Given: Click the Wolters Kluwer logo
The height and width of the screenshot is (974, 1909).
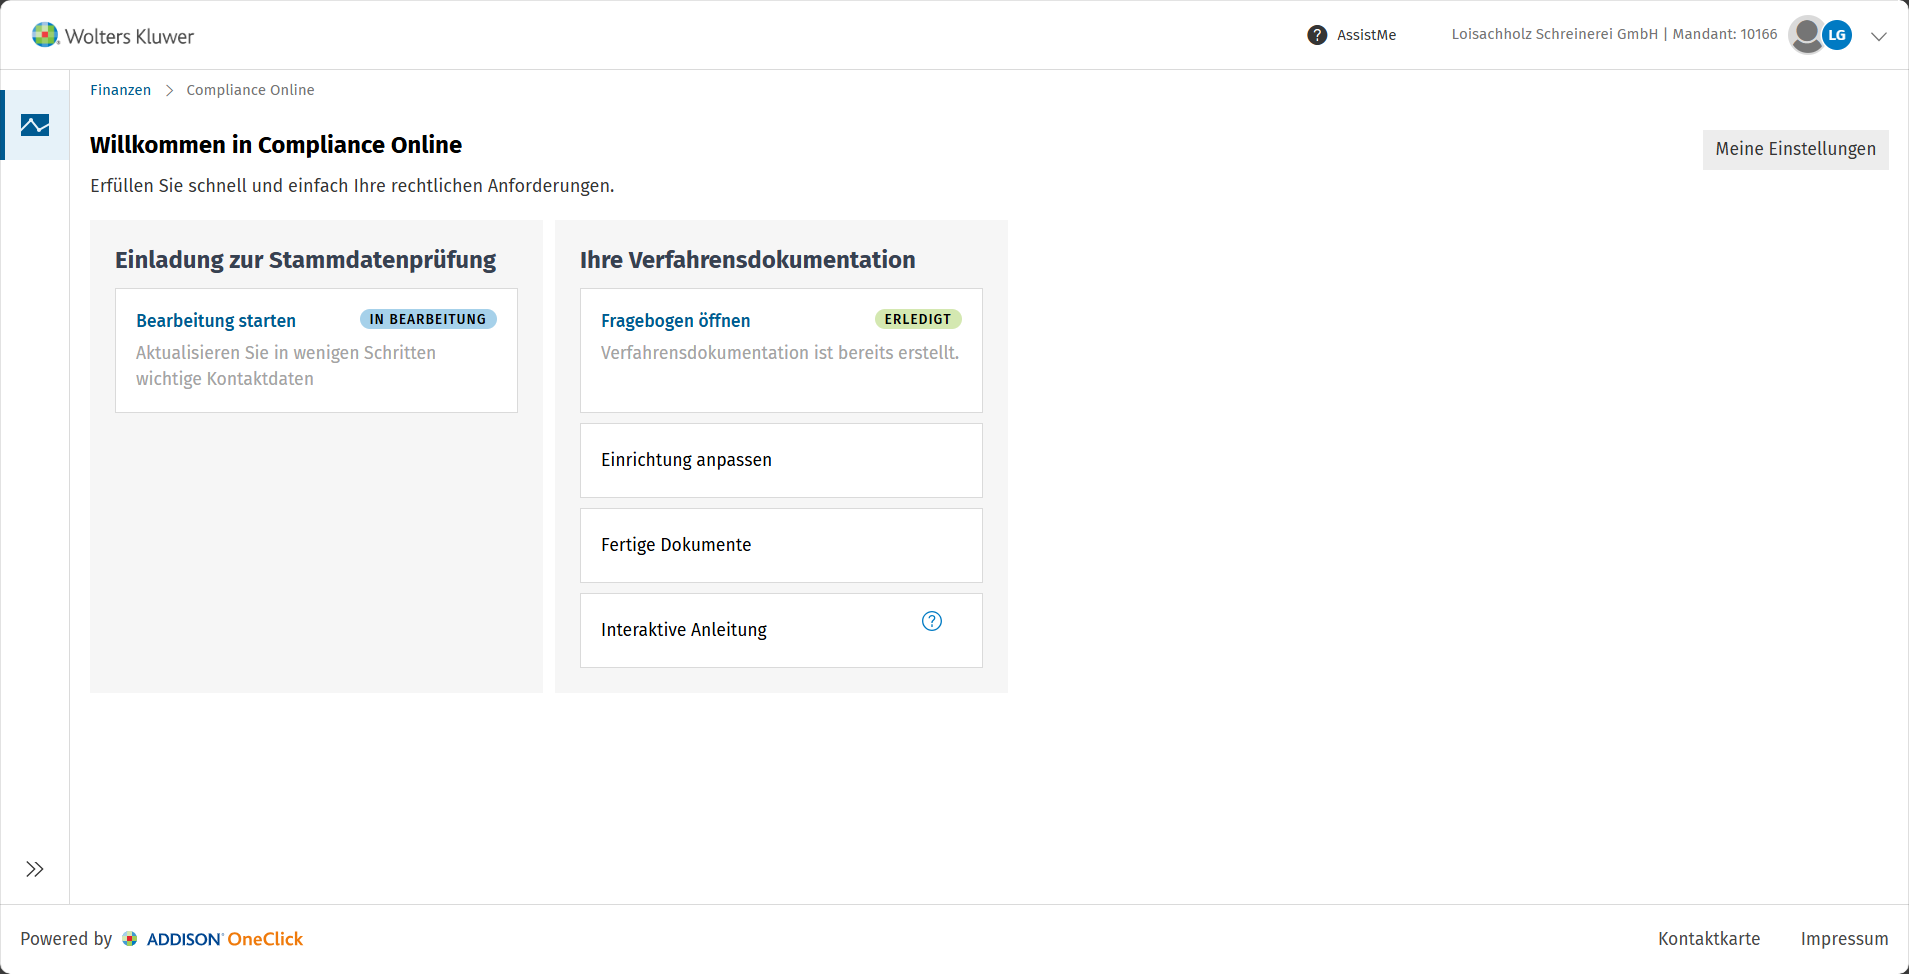Looking at the screenshot, I should (113, 36).
